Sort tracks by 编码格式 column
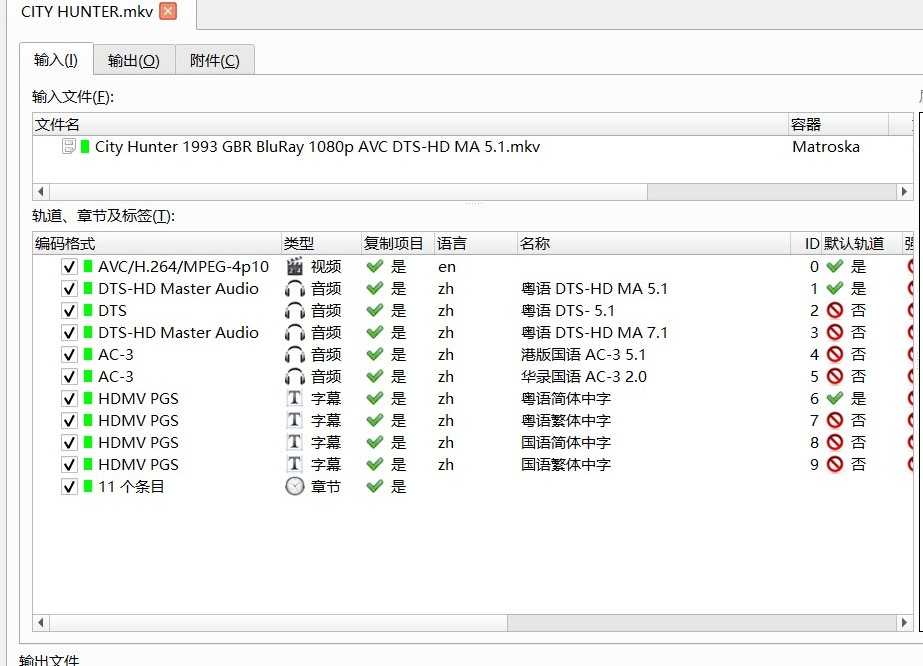 pyautogui.click(x=157, y=243)
